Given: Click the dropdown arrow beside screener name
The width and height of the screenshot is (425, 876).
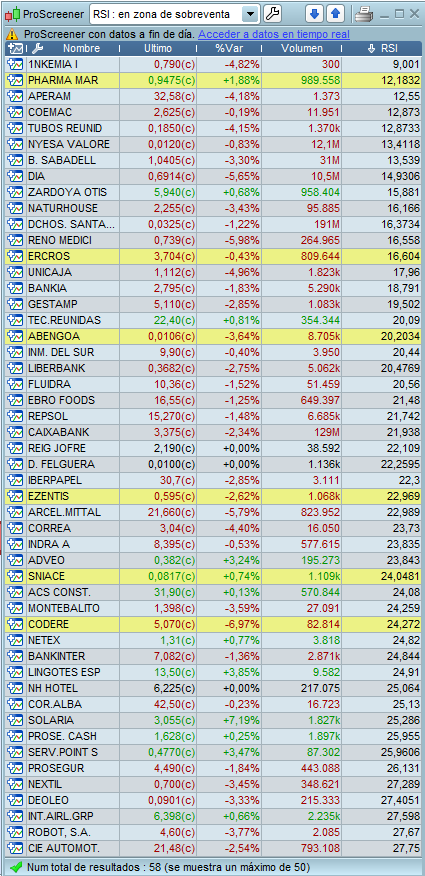Looking at the screenshot, I should [251, 14].
